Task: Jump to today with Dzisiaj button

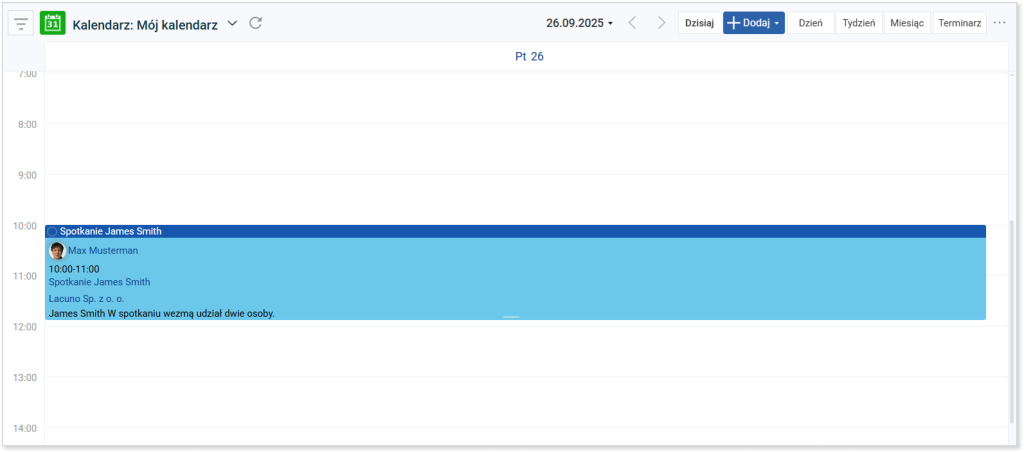Action: [x=699, y=23]
